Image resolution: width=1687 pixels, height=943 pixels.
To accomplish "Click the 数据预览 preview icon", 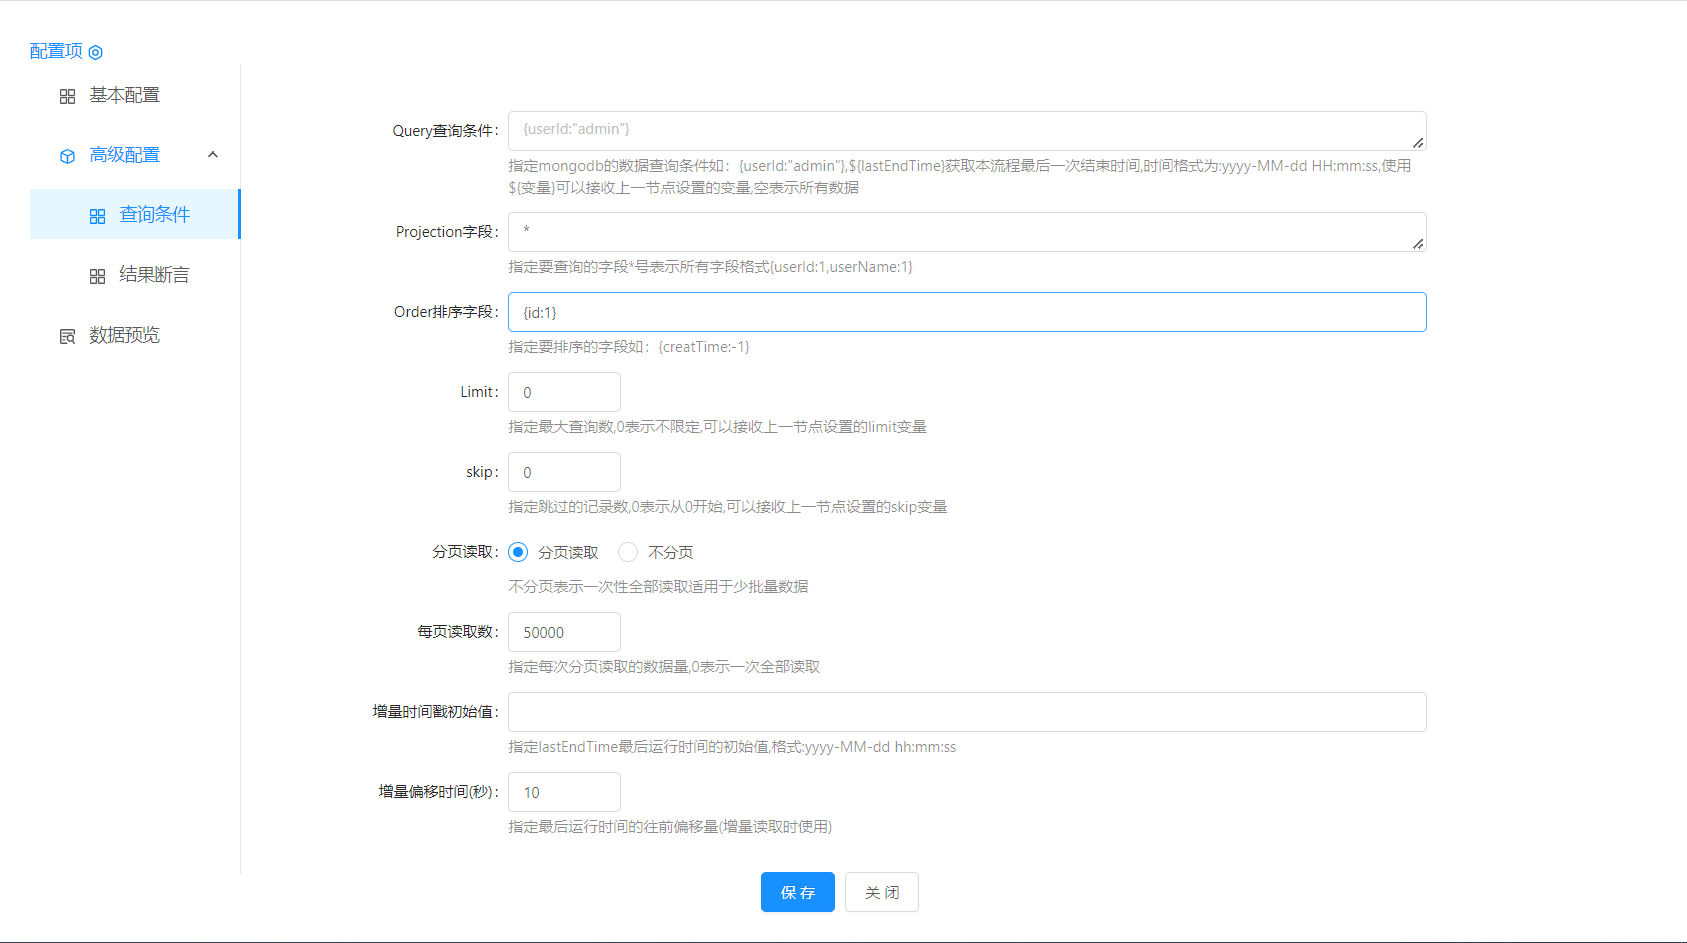I will (67, 336).
